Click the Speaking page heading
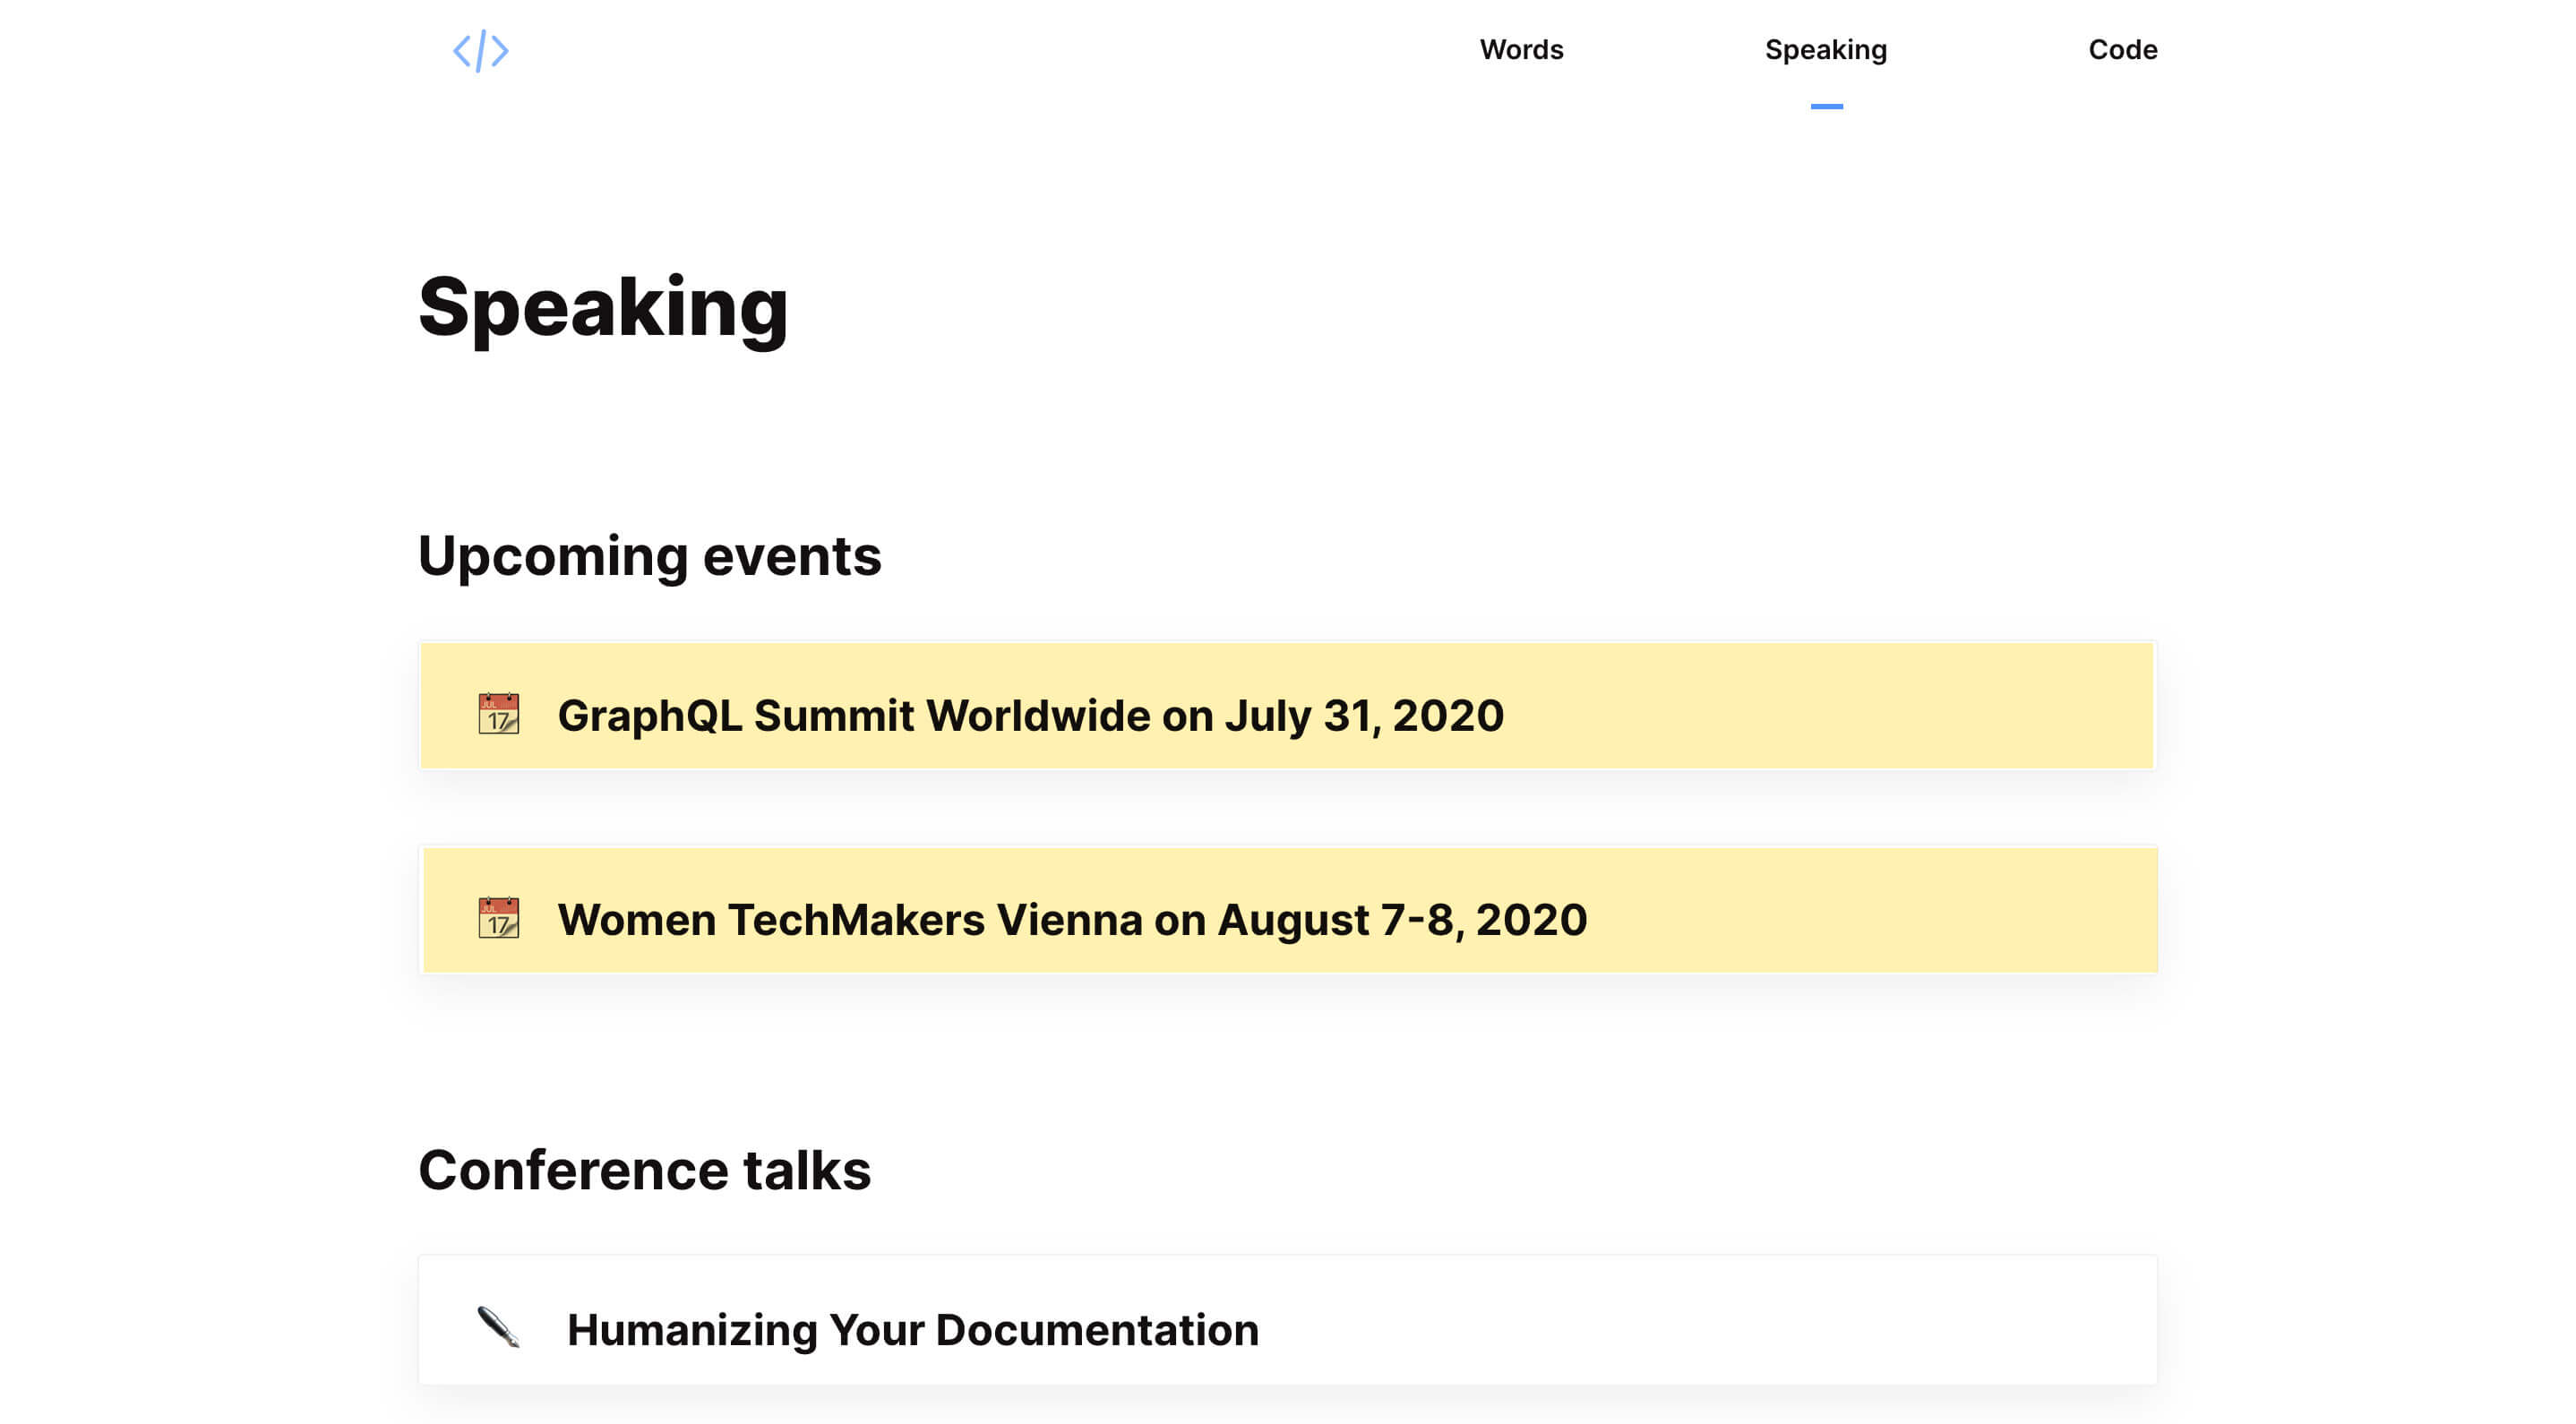Viewport: 2576px width, 1424px height. (x=603, y=308)
